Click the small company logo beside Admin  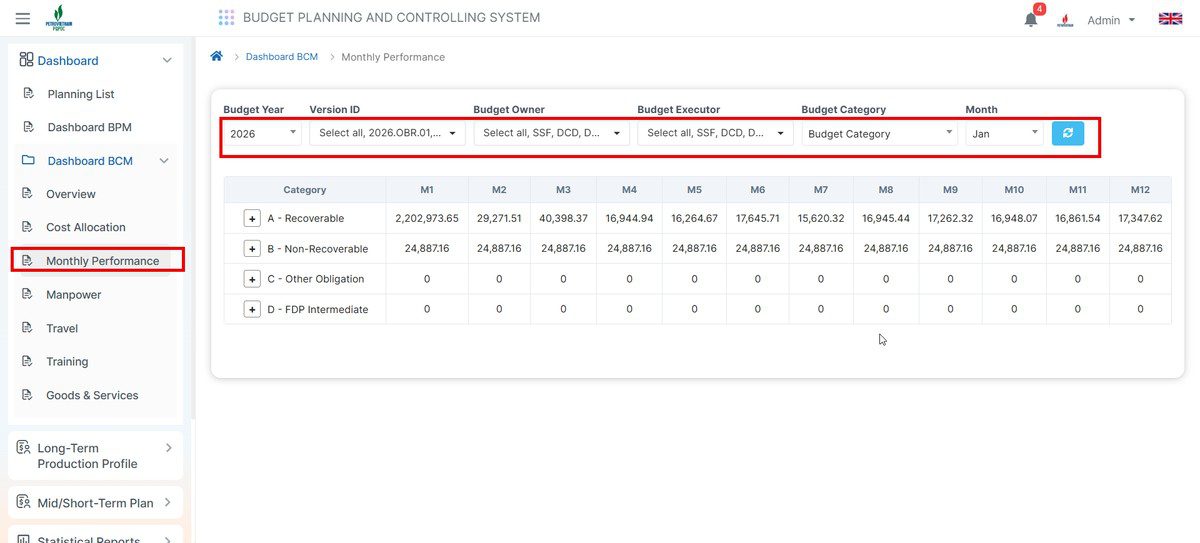click(x=1066, y=20)
